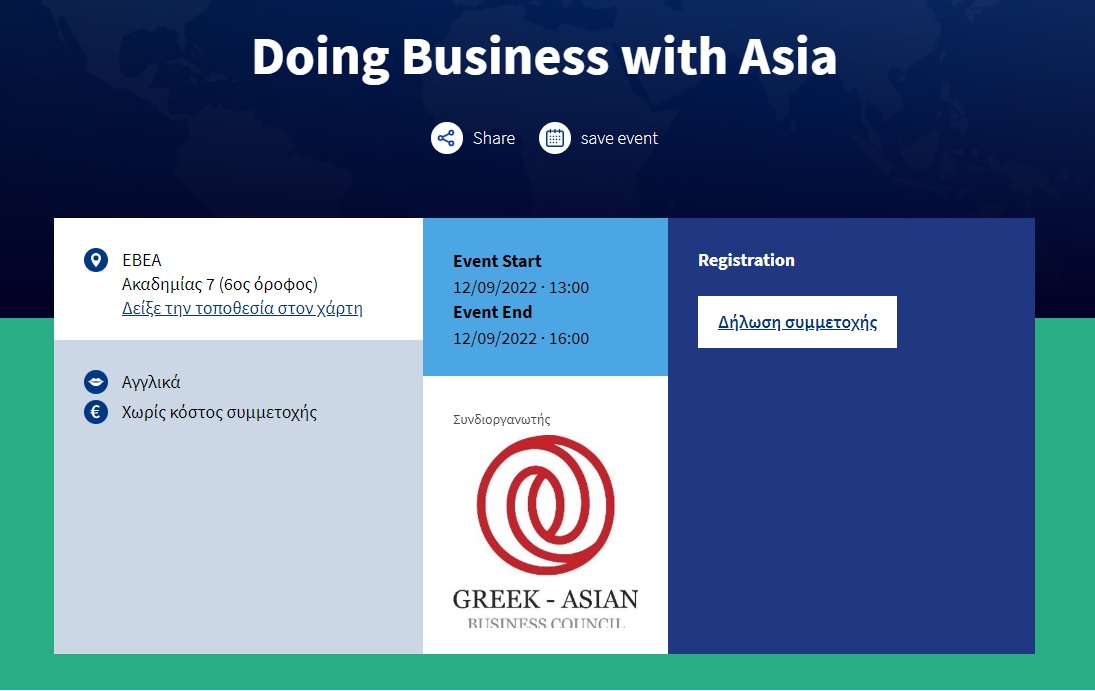Click the Share icon
This screenshot has height=691, width=1095.
[x=447, y=138]
